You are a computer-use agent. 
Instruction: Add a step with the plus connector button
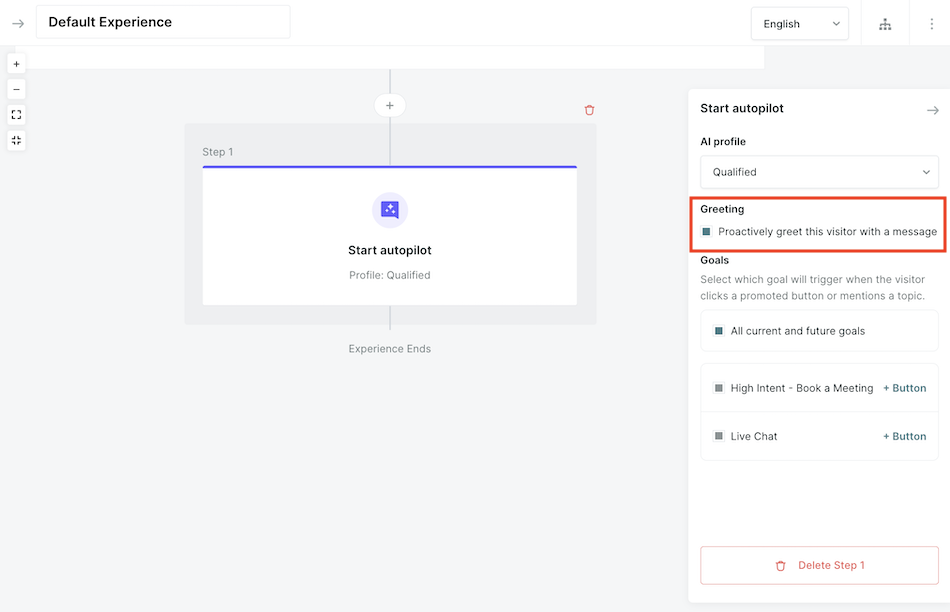pos(390,105)
